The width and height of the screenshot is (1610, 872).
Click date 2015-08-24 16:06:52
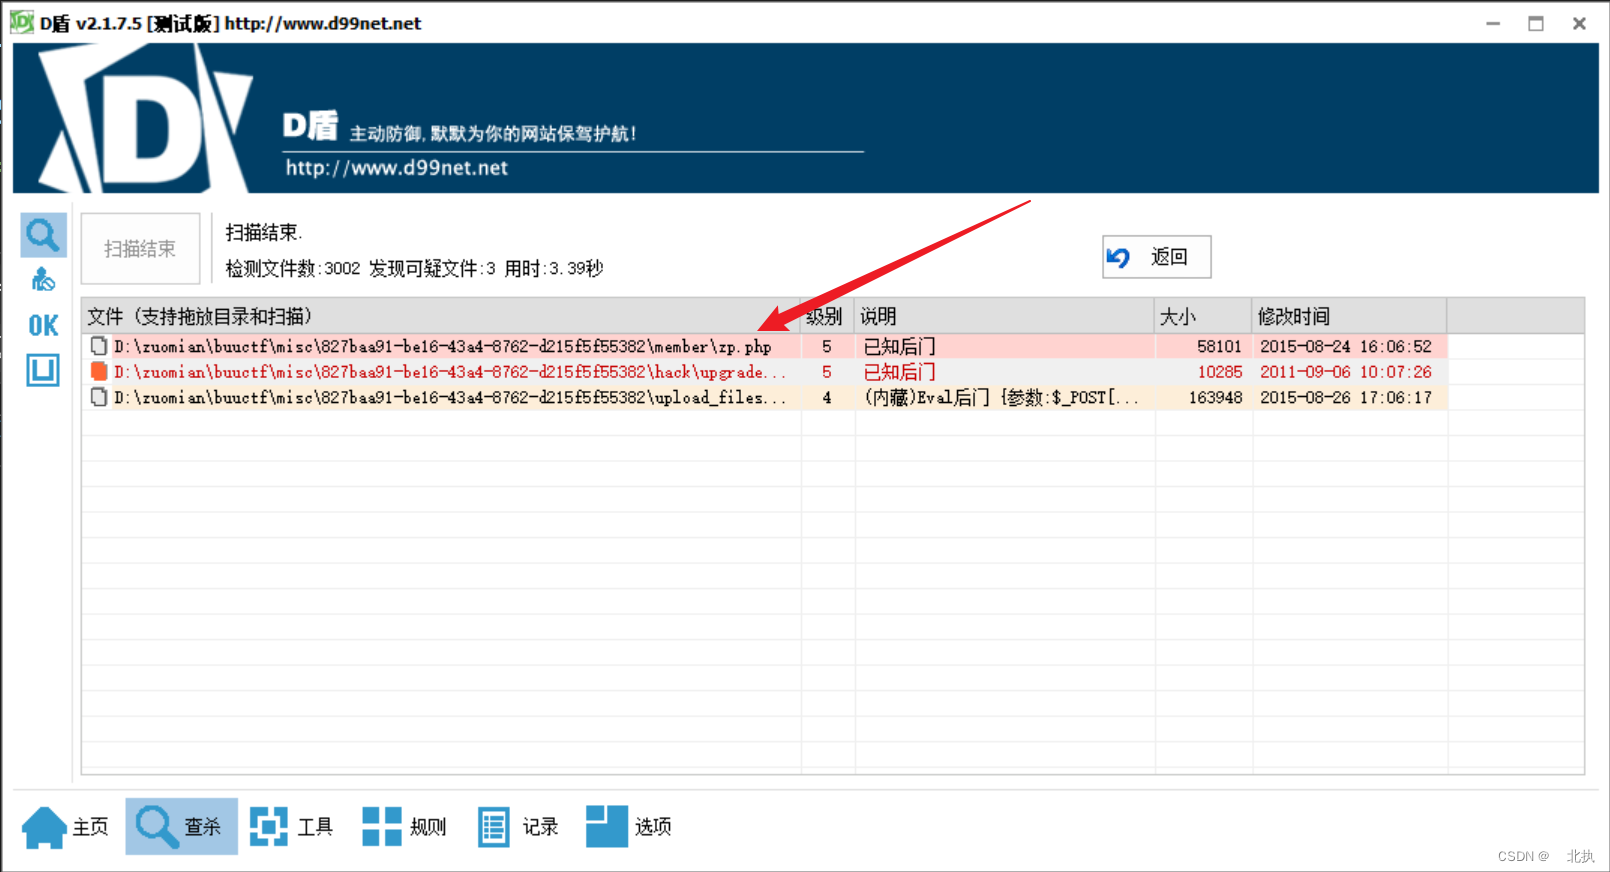pos(1346,347)
